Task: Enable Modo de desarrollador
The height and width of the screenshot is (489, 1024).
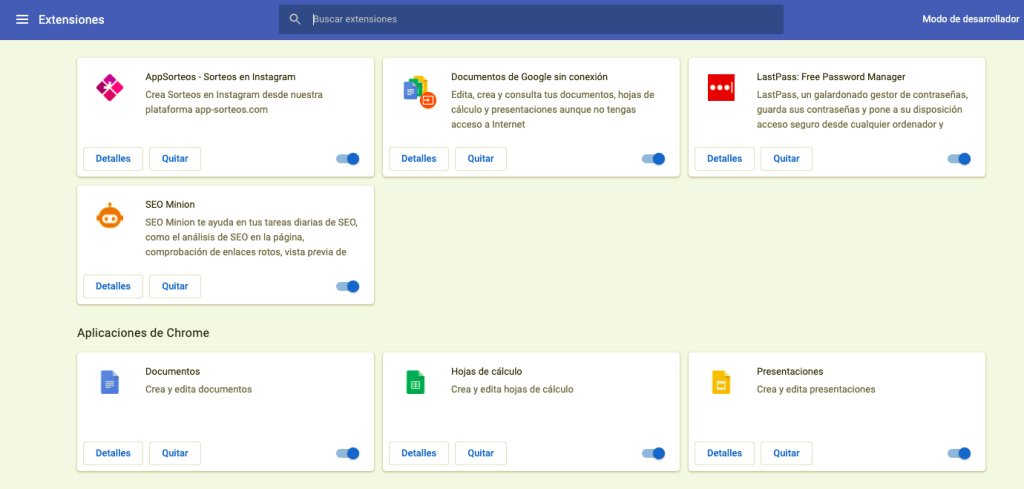Action: click(970, 20)
